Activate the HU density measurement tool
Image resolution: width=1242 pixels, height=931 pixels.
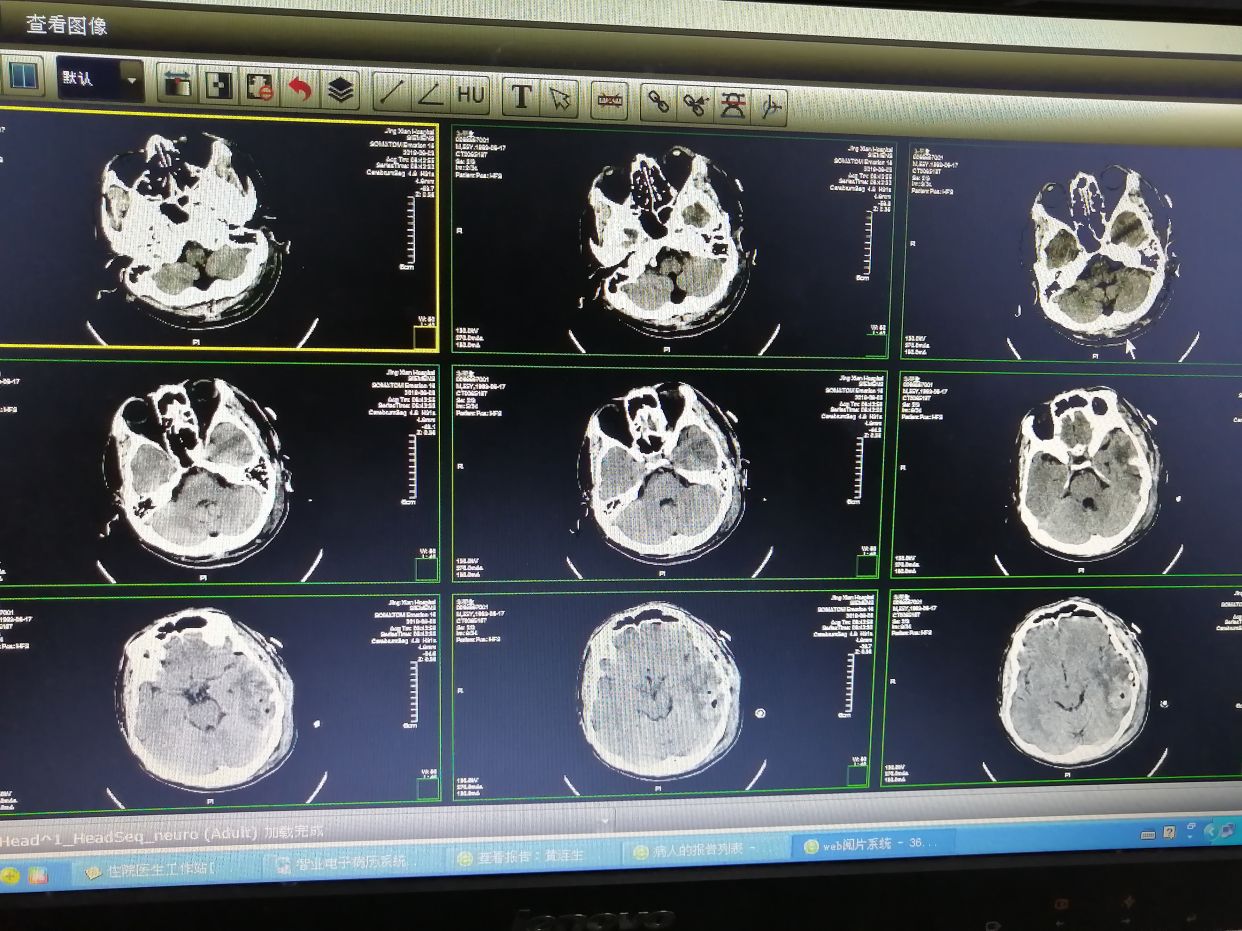469,94
